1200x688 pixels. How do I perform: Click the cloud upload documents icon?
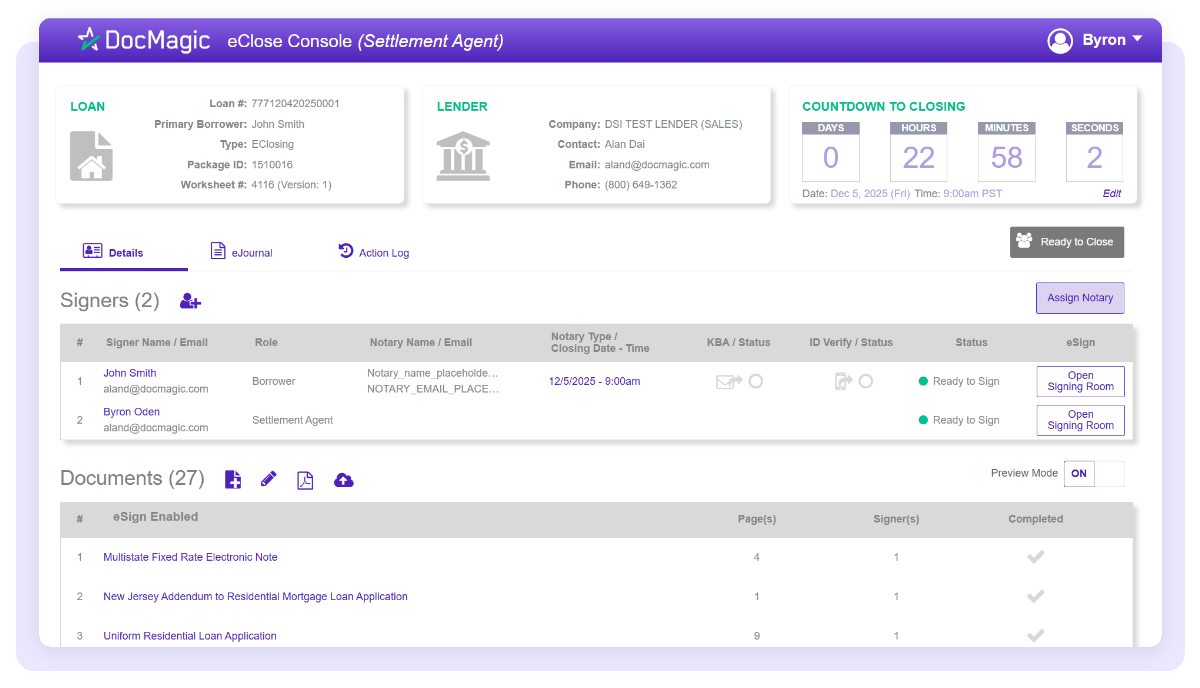click(x=343, y=480)
